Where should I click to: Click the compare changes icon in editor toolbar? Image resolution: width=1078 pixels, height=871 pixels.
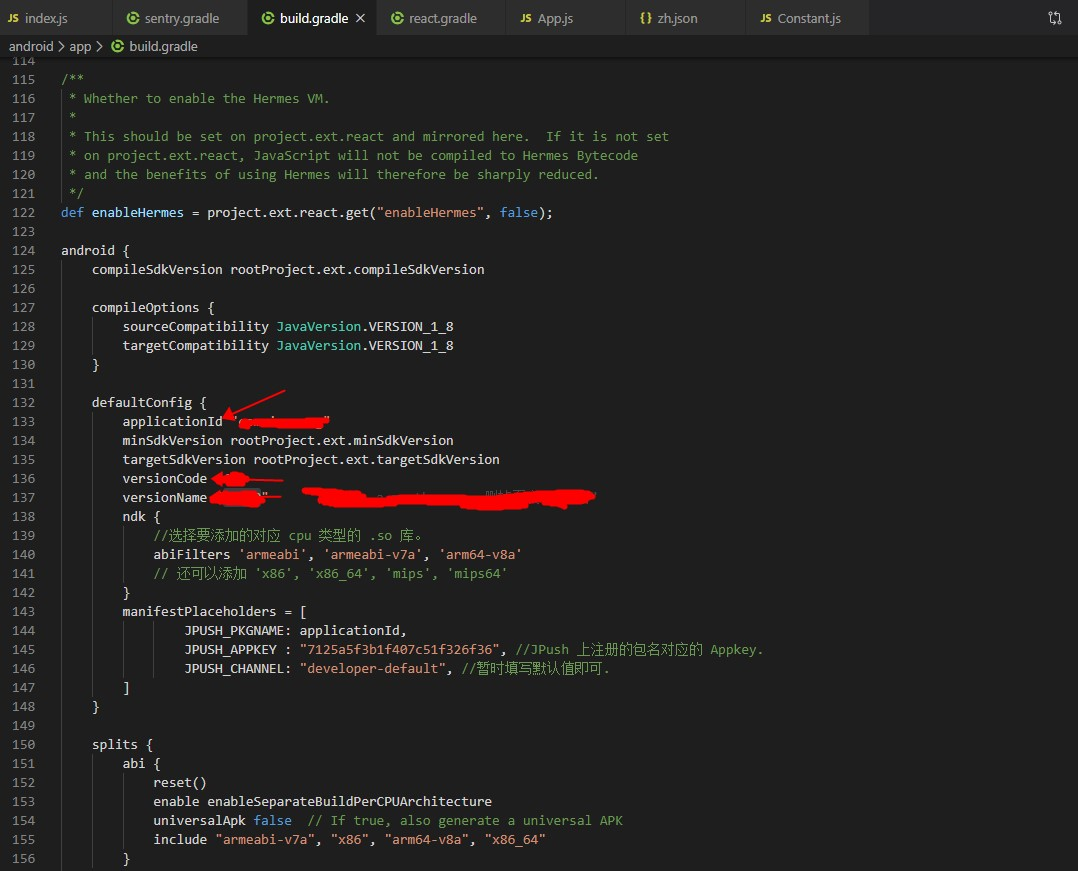[x=1055, y=19]
